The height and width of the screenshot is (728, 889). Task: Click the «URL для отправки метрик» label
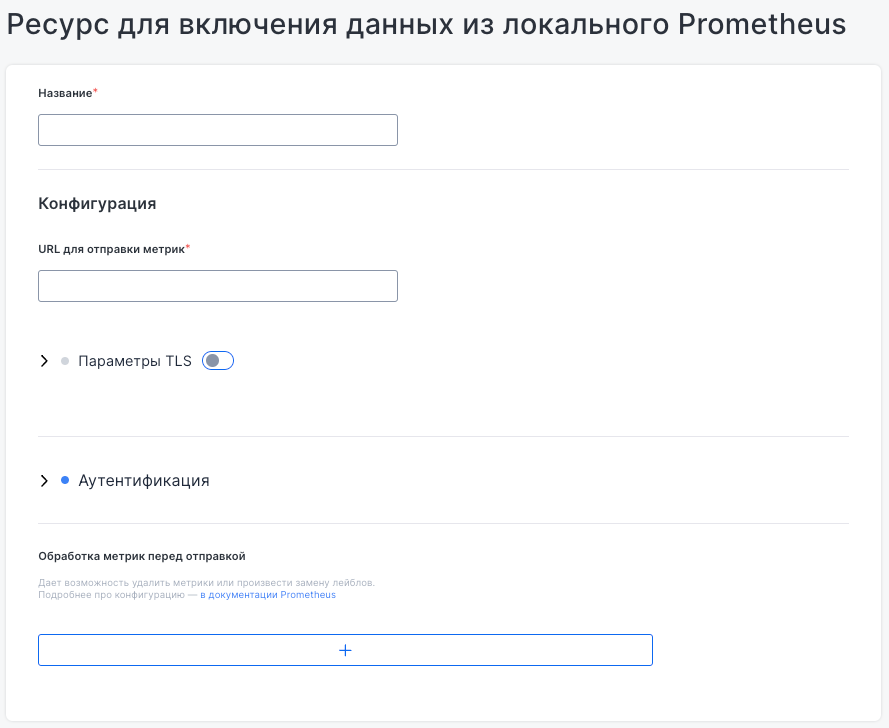(111, 249)
